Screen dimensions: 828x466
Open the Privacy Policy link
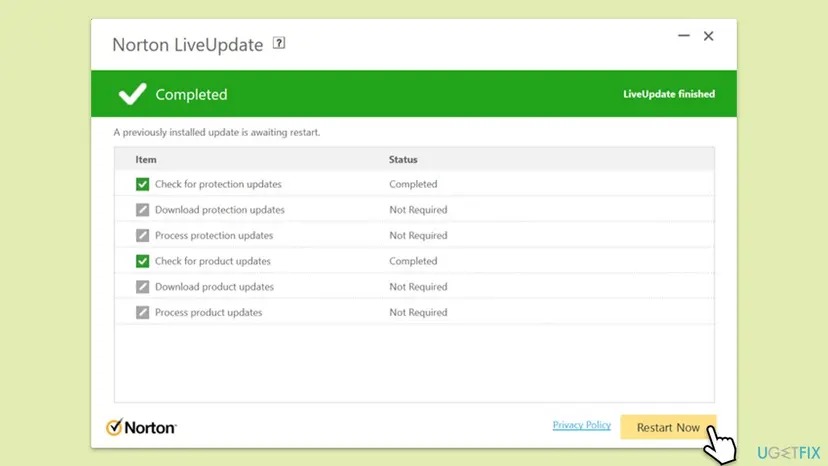[581, 425]
